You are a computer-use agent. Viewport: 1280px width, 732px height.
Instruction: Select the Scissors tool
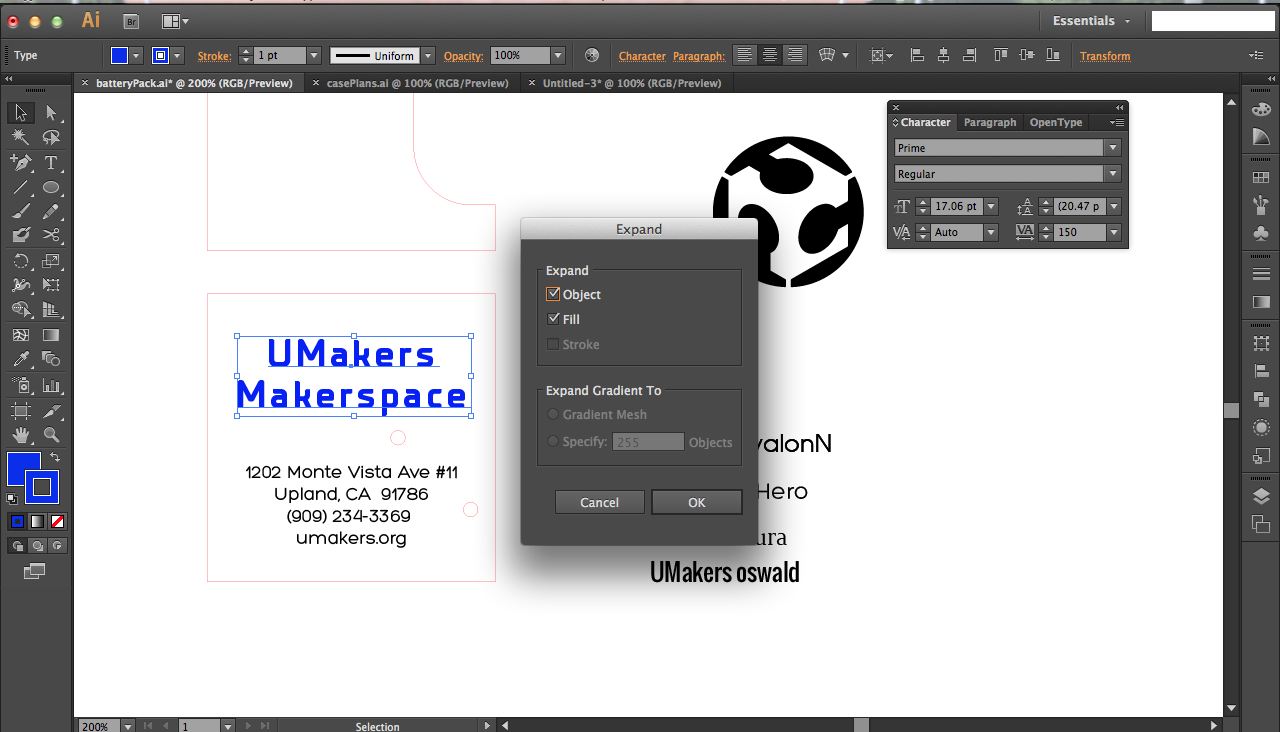tap(51, 236)
